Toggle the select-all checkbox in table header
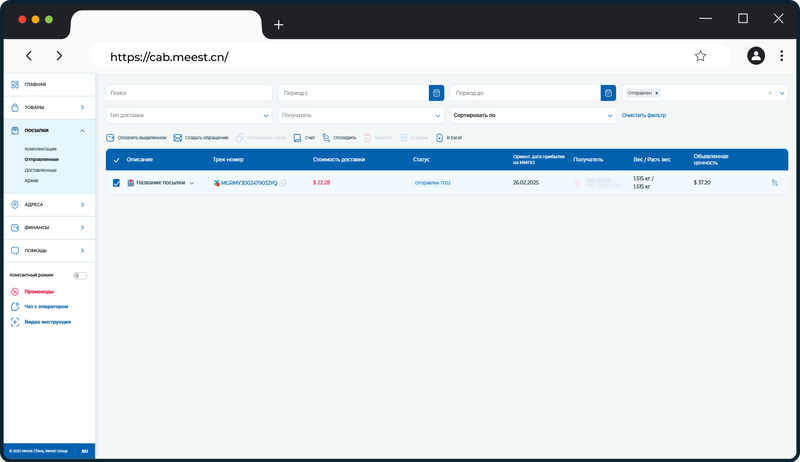The image size is (800, 462). point(116,160)
